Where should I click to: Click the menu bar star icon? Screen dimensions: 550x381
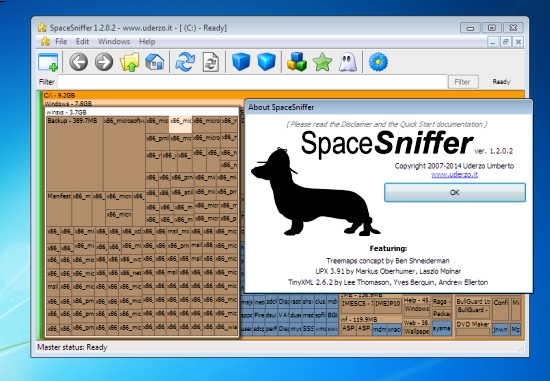pos(45,41)
